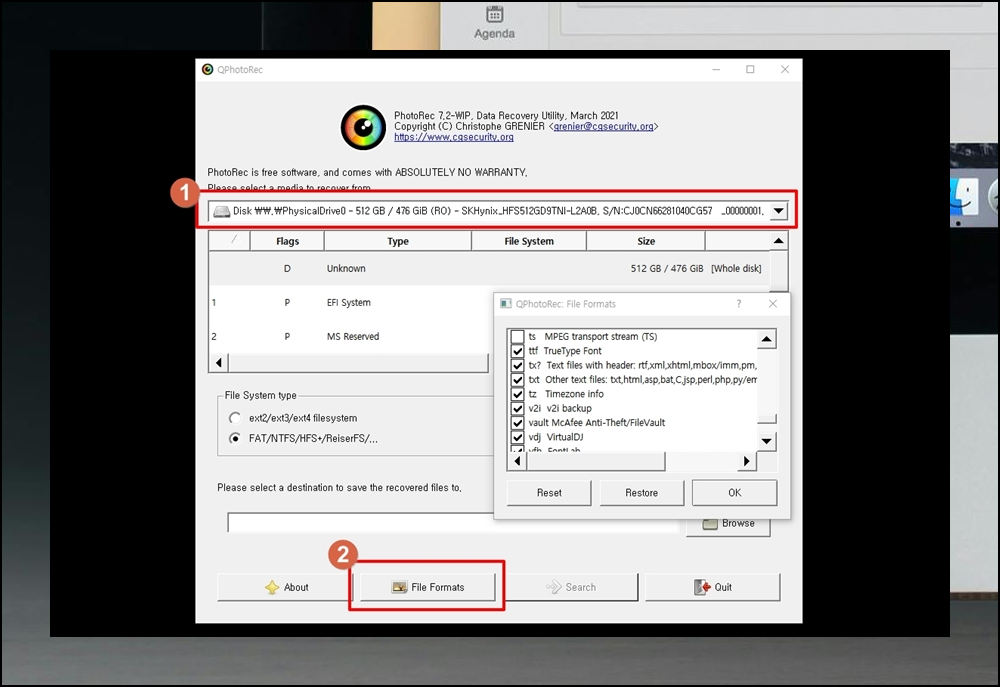Open the File Formats button

(x=427, y=587)
